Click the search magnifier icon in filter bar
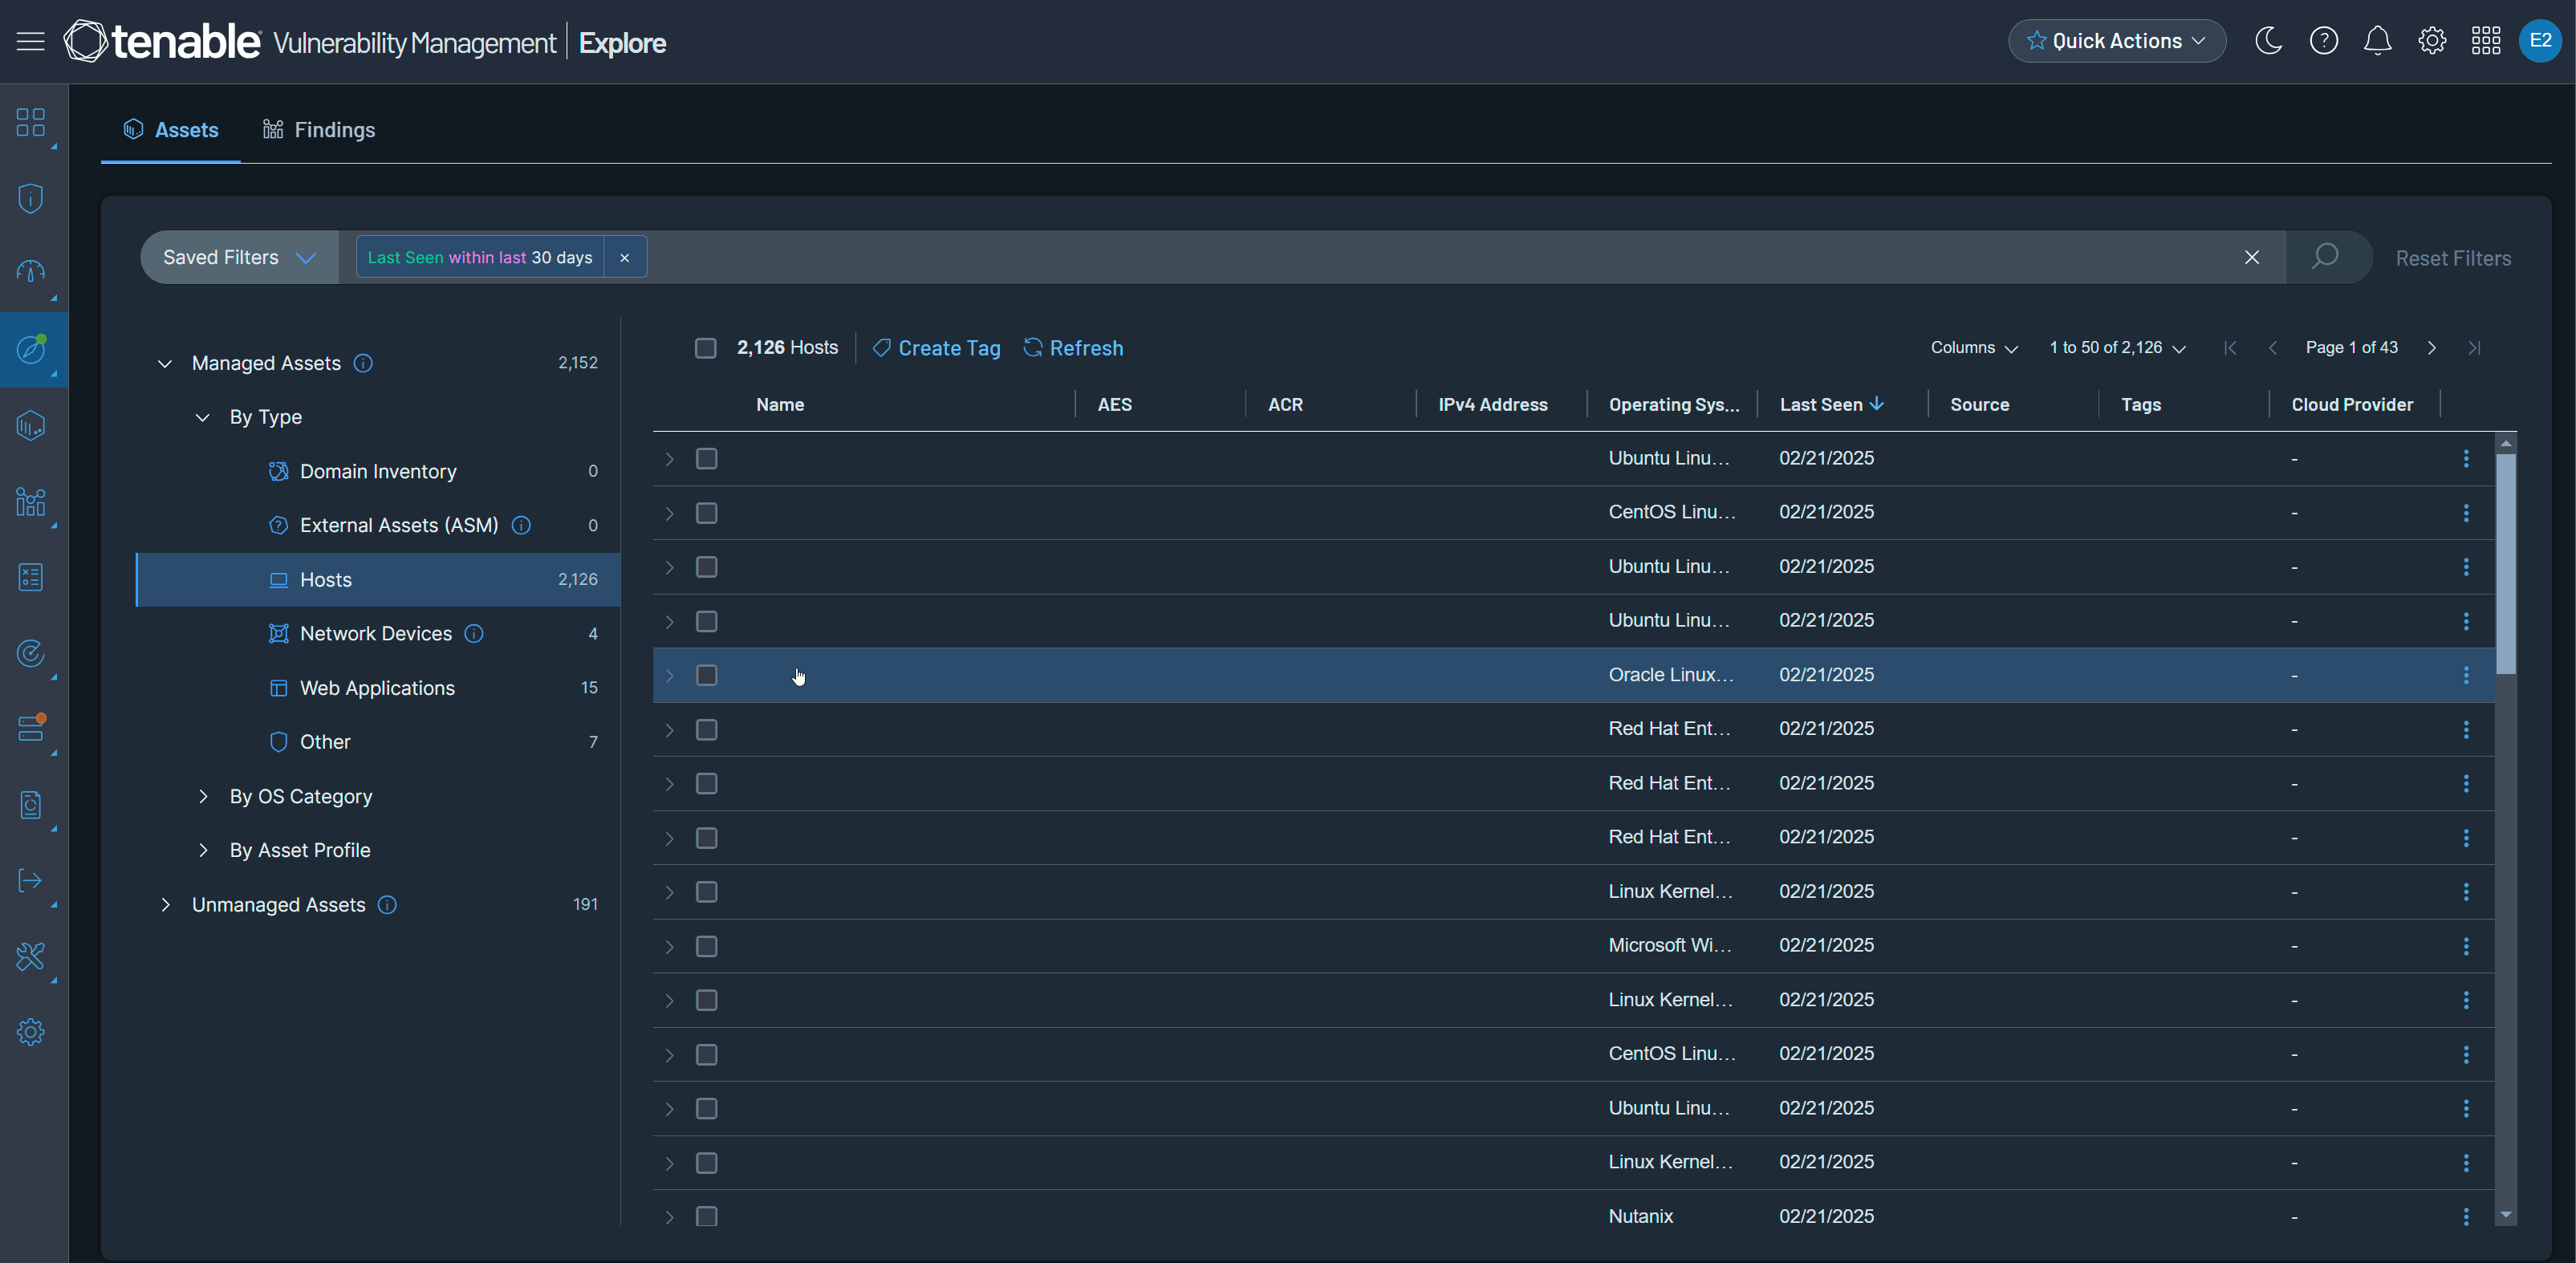 point(2324,257)
